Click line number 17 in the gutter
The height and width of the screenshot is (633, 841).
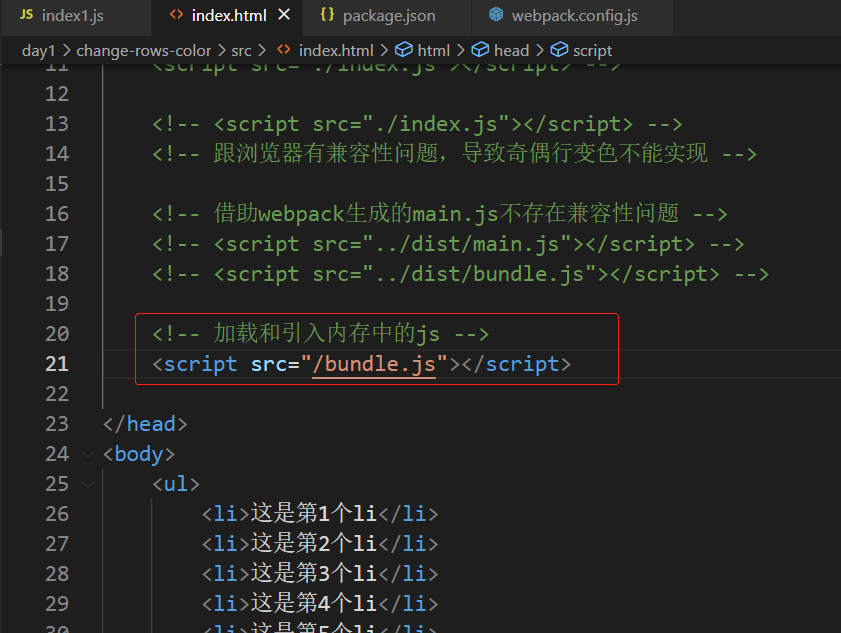coord(57,244)
